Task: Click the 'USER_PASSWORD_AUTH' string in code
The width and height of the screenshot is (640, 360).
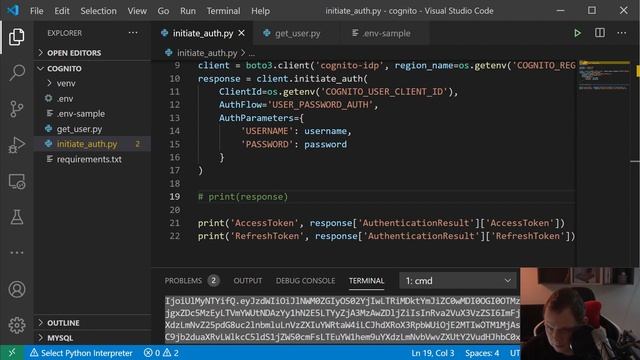Action: click(x=320, y=105)
